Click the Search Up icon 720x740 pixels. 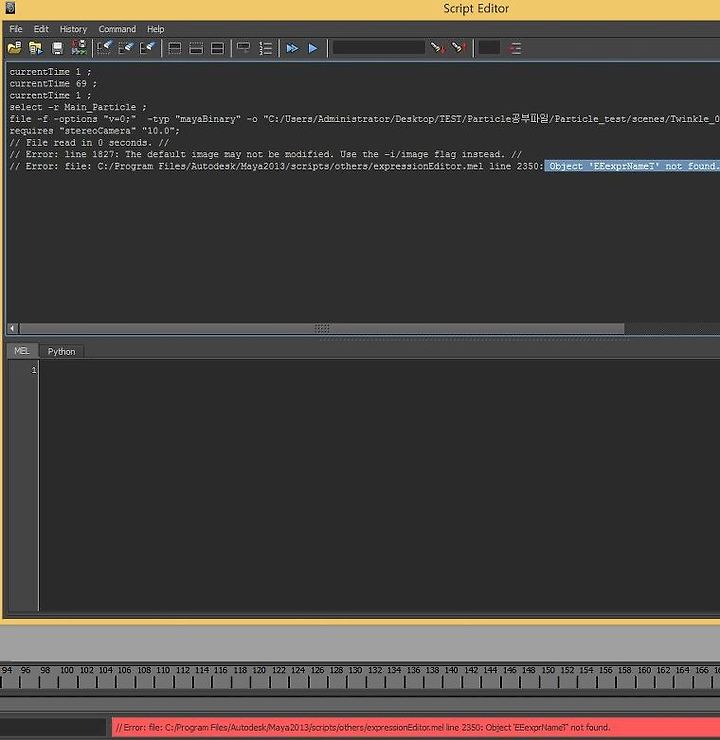pyautogui.click(x=459, y=48)
